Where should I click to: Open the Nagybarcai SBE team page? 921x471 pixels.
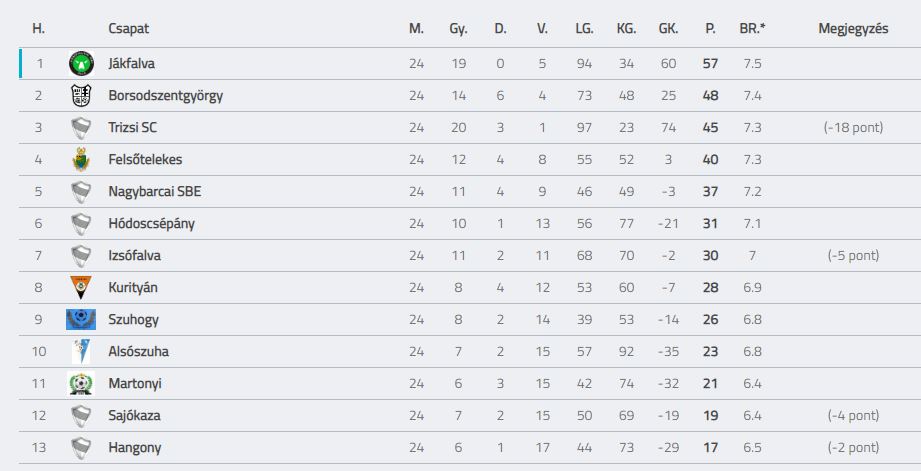coord(154,191)
